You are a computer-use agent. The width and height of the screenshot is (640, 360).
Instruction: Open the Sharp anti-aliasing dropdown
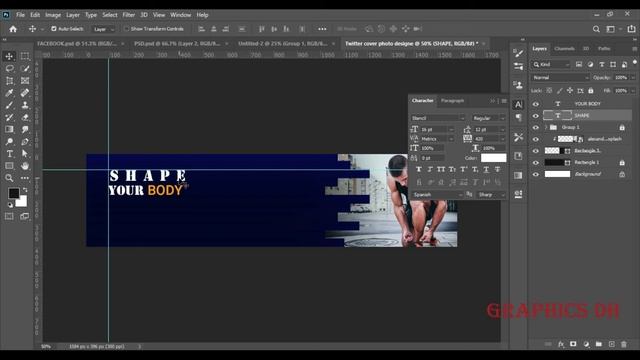tap(491, 195)
